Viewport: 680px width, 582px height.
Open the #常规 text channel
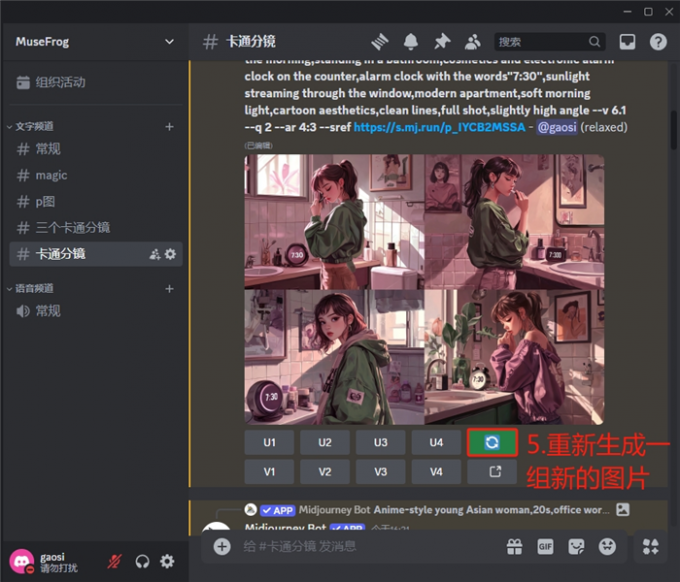click(x=95, y=149)
